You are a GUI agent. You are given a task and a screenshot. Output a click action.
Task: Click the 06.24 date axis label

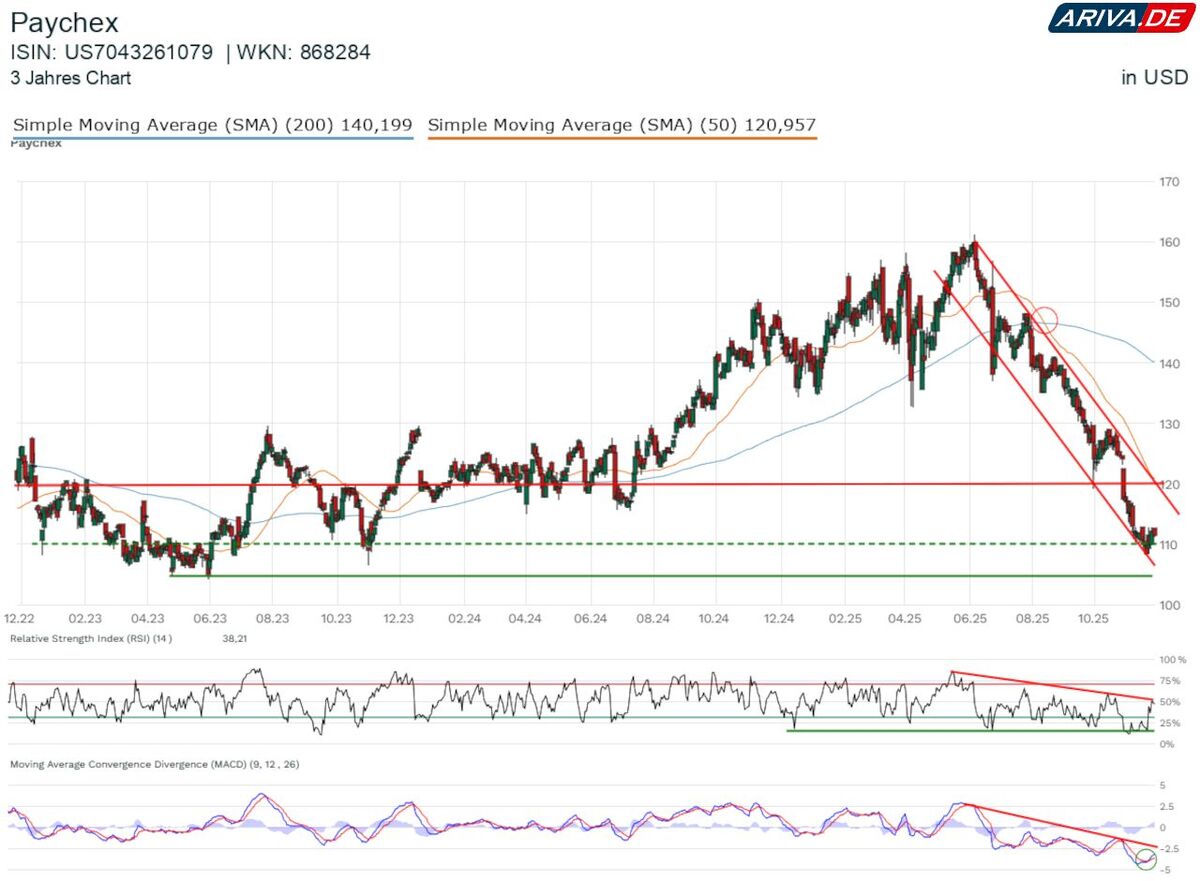click(589, 620)
